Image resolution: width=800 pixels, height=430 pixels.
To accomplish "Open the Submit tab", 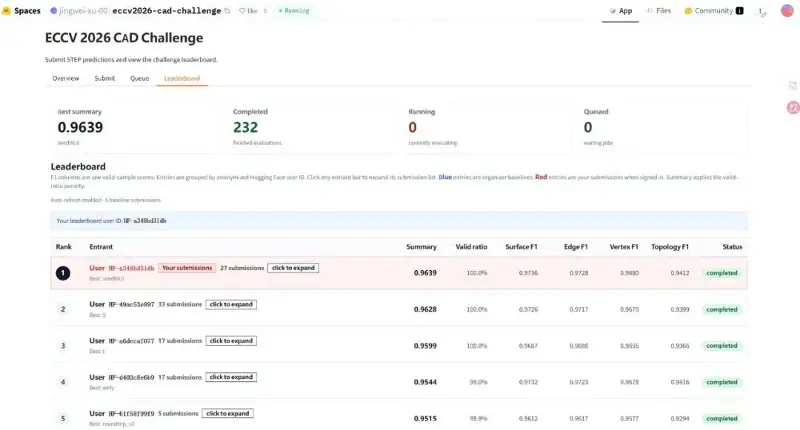I will pyautogui.click(x=105, y=78).
